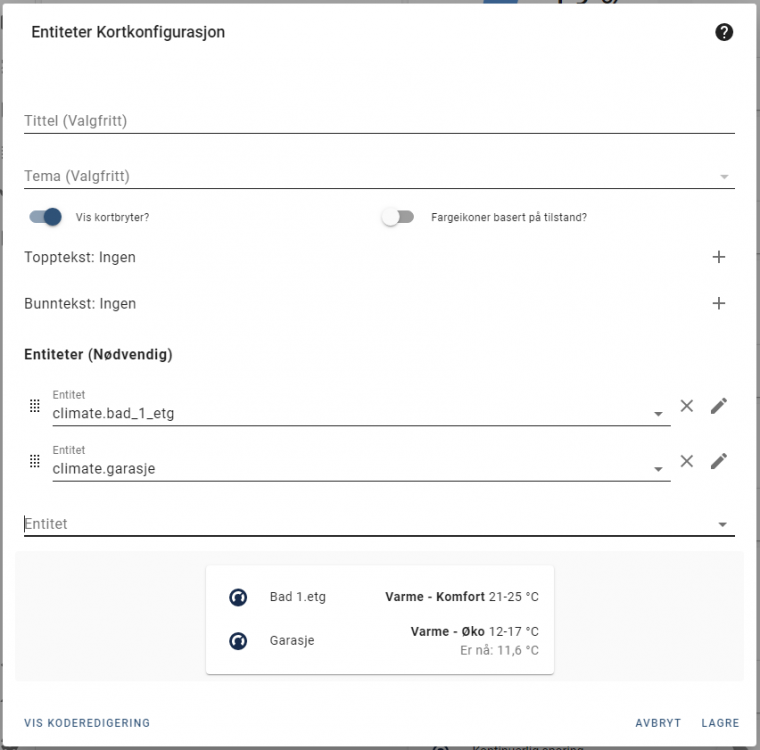This screenshot has width=760, height=750.
Task: Expand the empty Entitet dropdown
Action: click(x=723, y=524)
